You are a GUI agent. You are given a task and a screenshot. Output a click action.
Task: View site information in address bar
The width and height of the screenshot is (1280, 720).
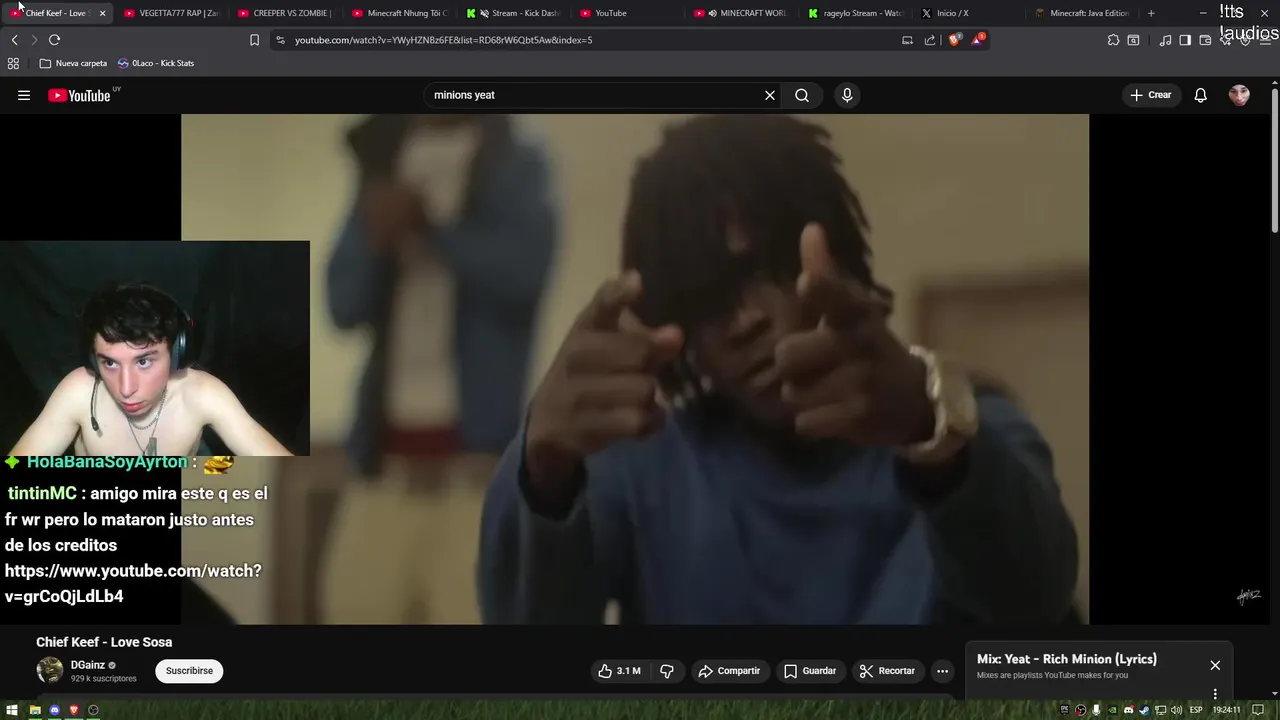[x=280, y=40]
